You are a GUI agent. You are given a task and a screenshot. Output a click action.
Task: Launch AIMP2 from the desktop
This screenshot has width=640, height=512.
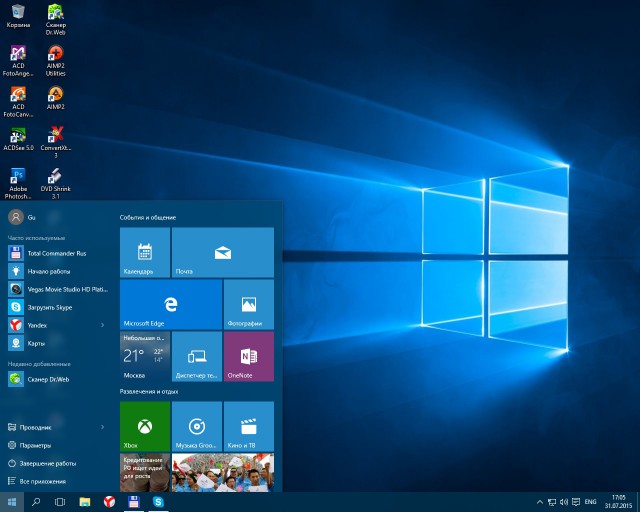[56, 95]
